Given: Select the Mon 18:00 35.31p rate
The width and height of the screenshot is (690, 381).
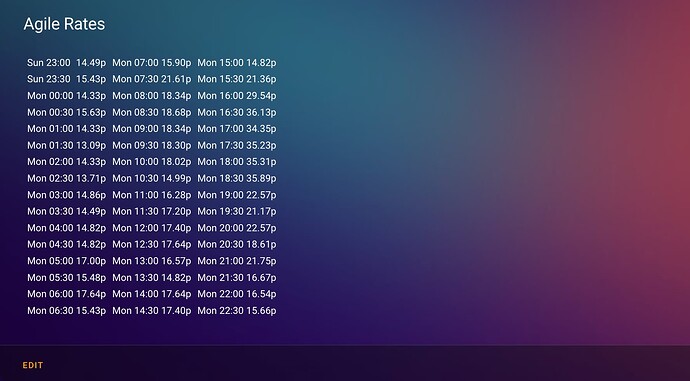Looking at the screenshot, I should 237,162.
